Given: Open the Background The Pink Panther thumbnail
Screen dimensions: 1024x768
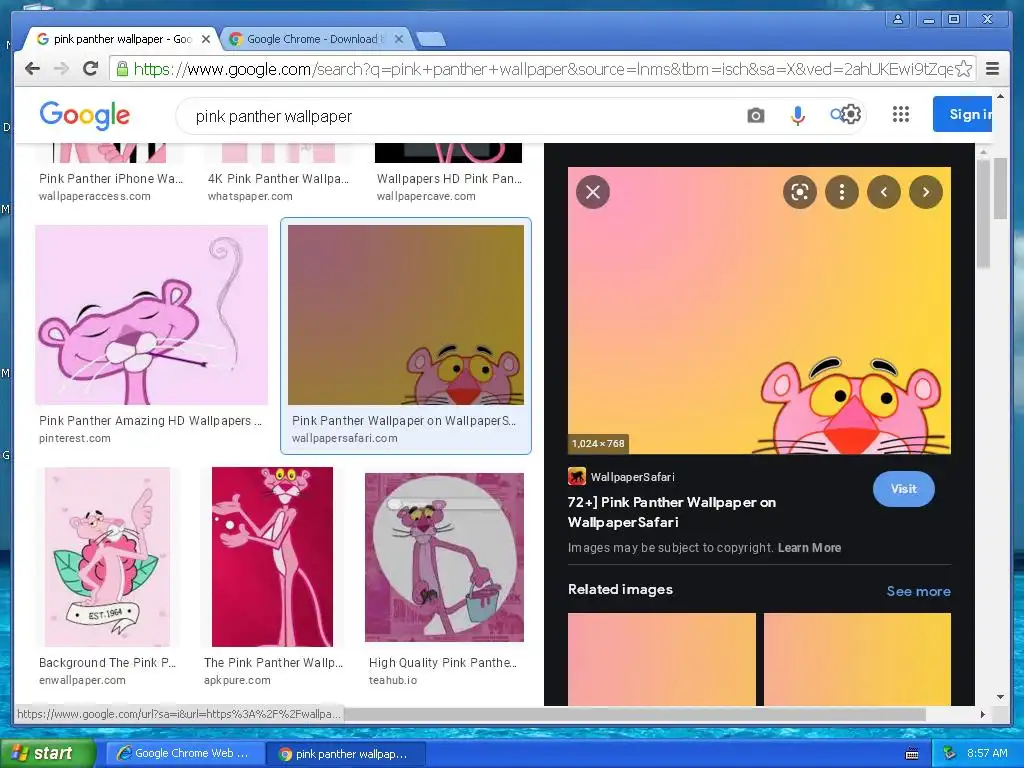Looking at the screenshot, I should click(x=108, y=556).
